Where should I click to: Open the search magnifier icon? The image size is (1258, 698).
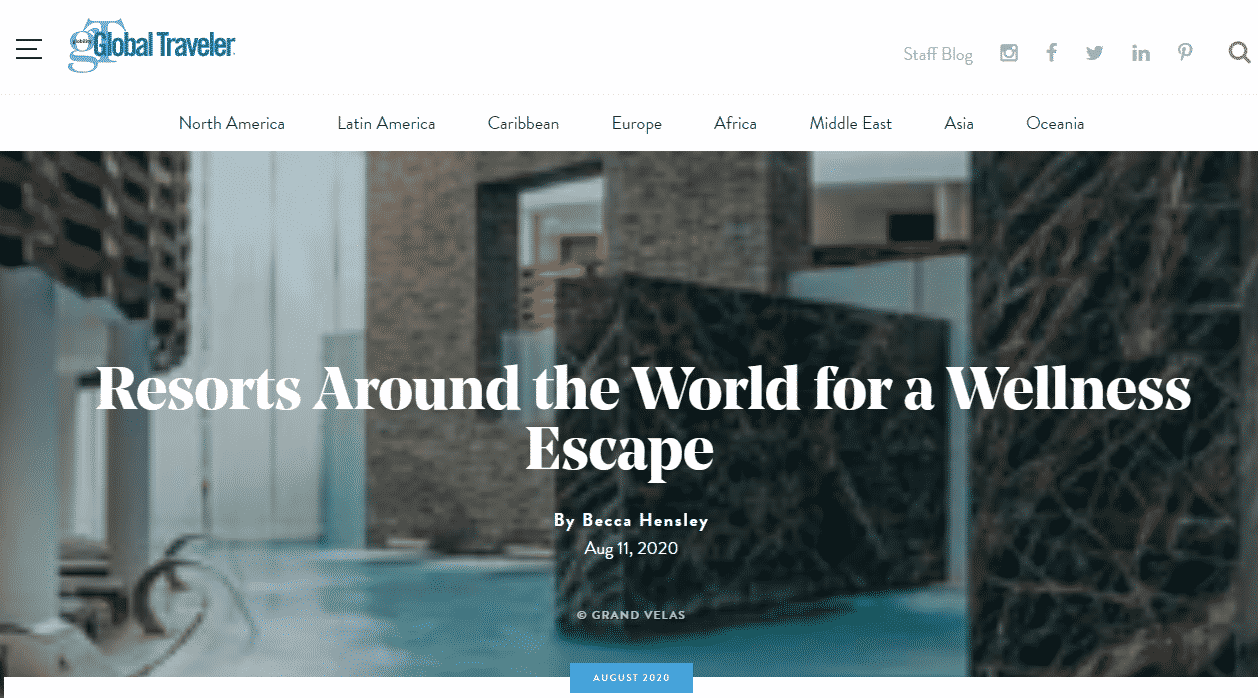[1240, 52]
